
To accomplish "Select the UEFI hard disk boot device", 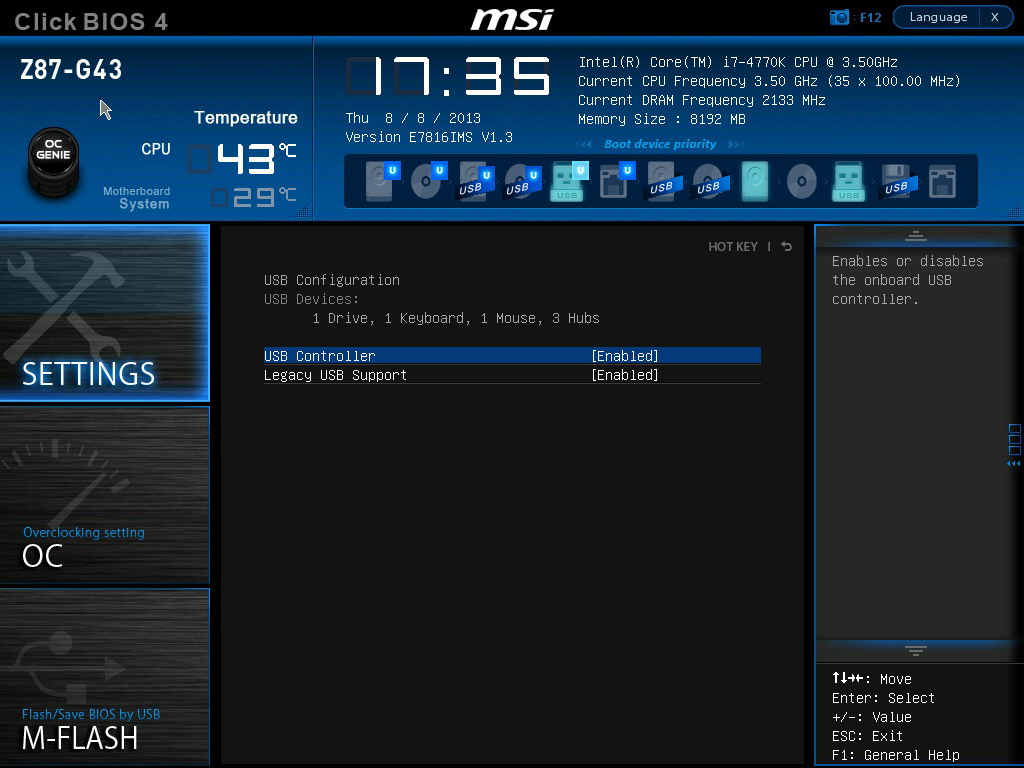I will 381,180.
